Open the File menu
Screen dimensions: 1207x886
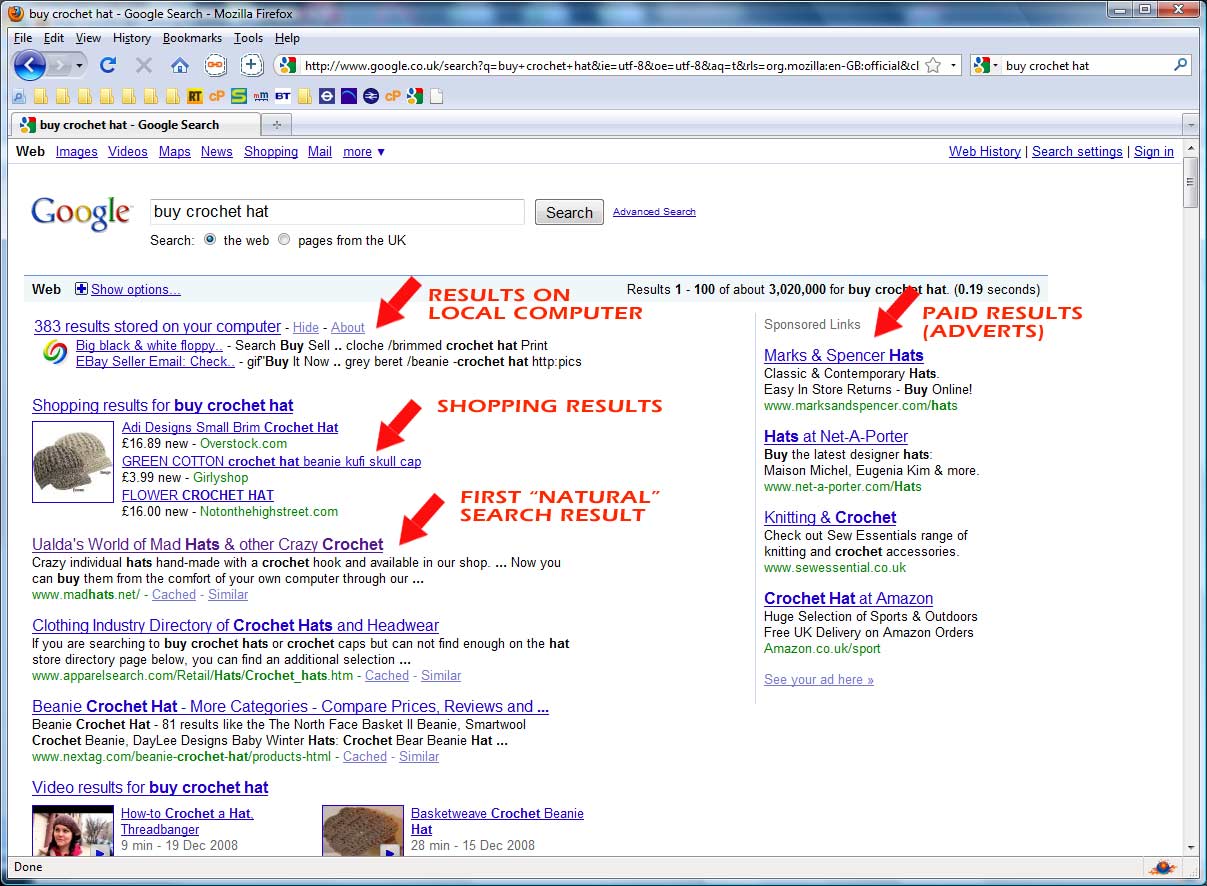(x=23, y=38)
